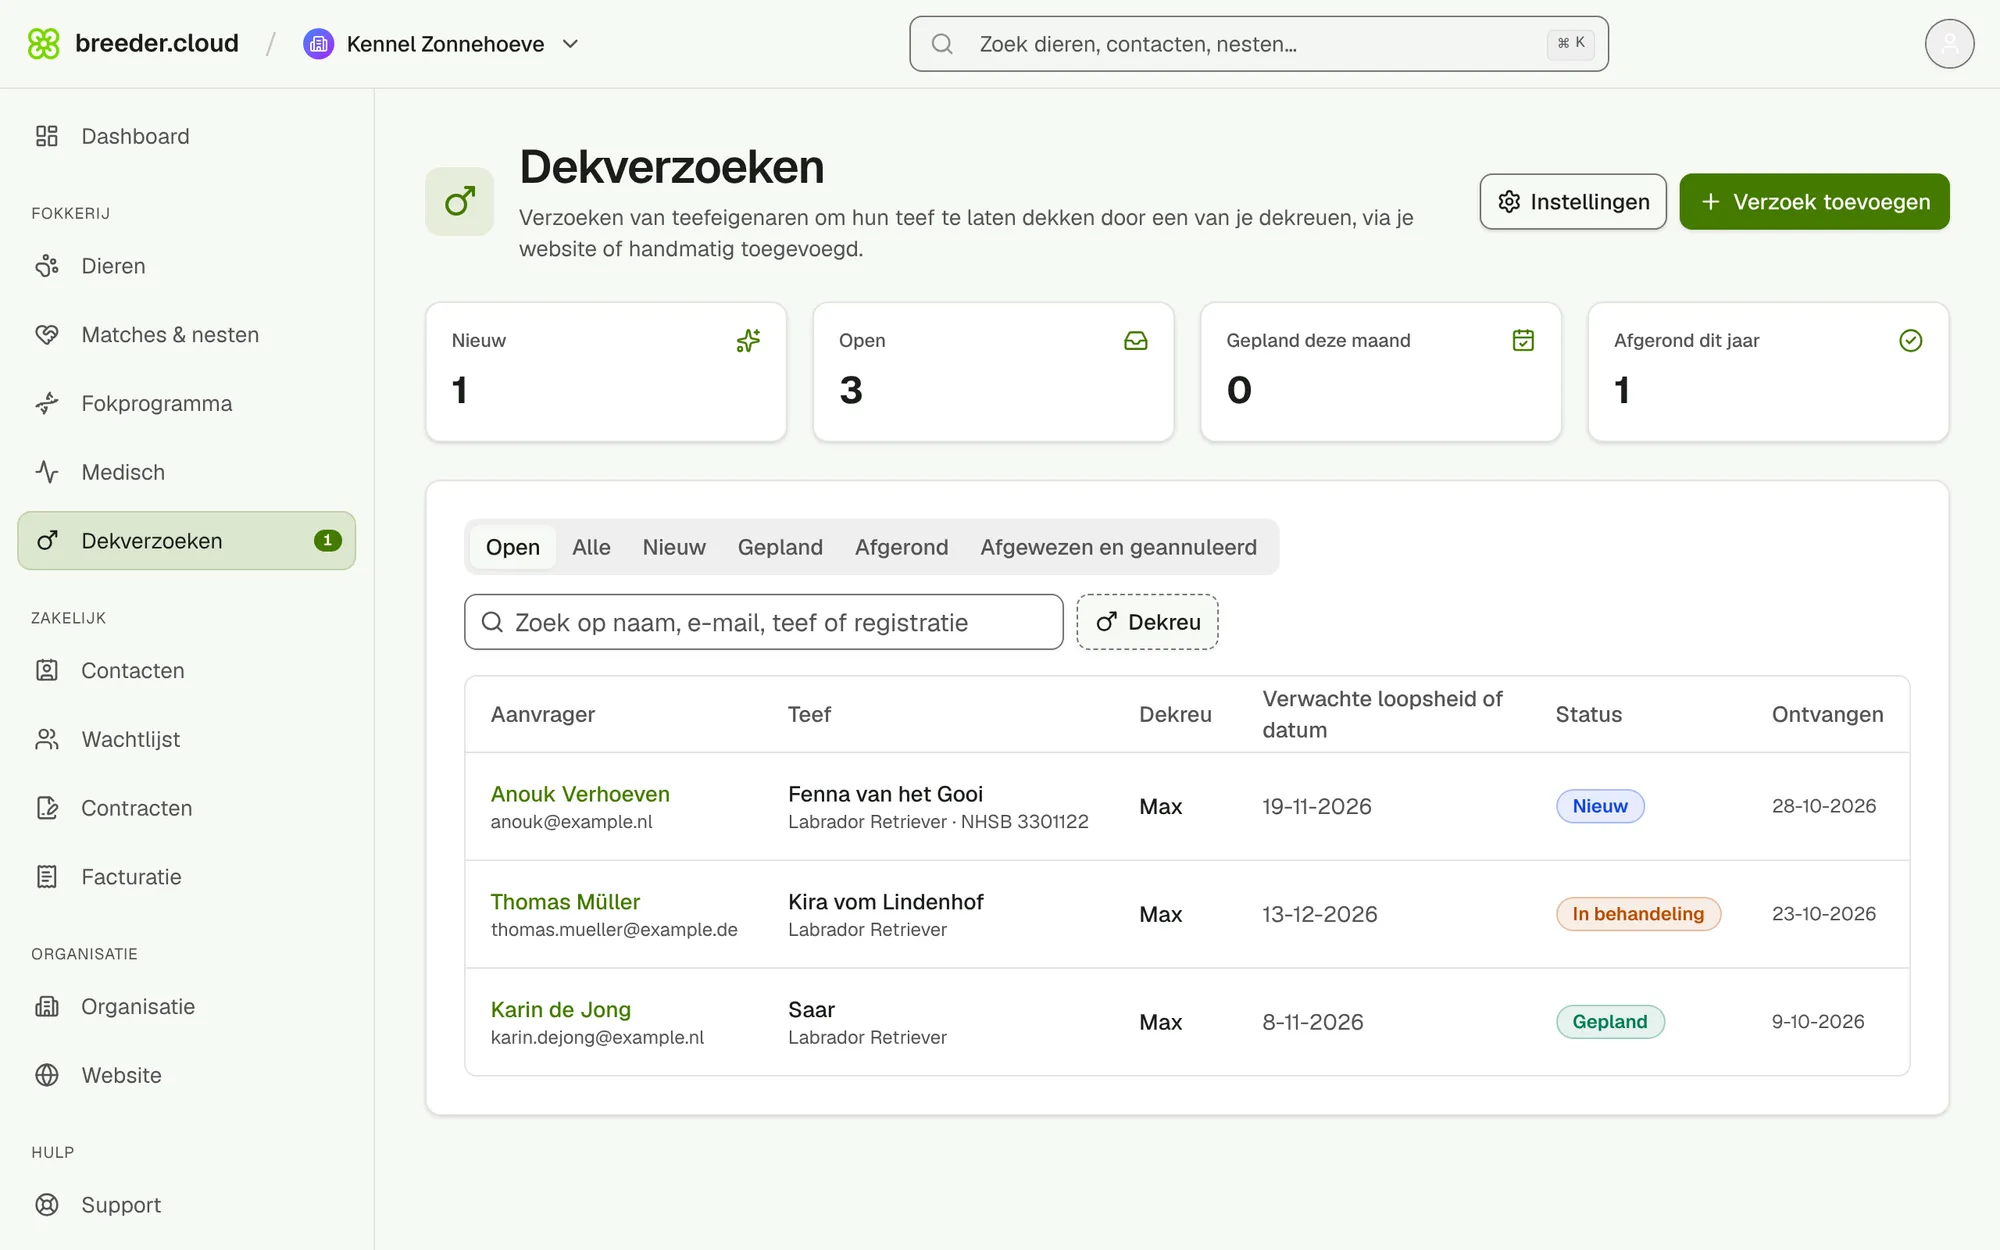
Task: Show Afgewezen en geannuleerd tab
Action: [1118, 547]
